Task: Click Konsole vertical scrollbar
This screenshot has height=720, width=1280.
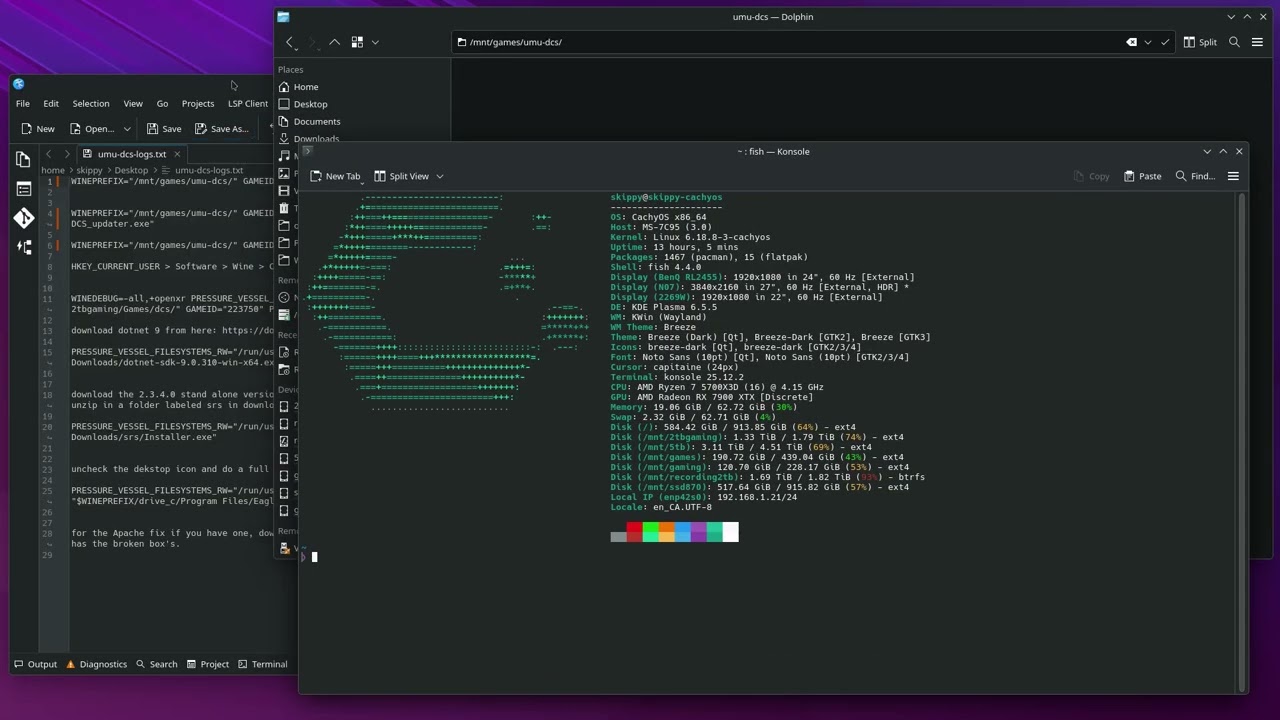Action: [1243, 440]
